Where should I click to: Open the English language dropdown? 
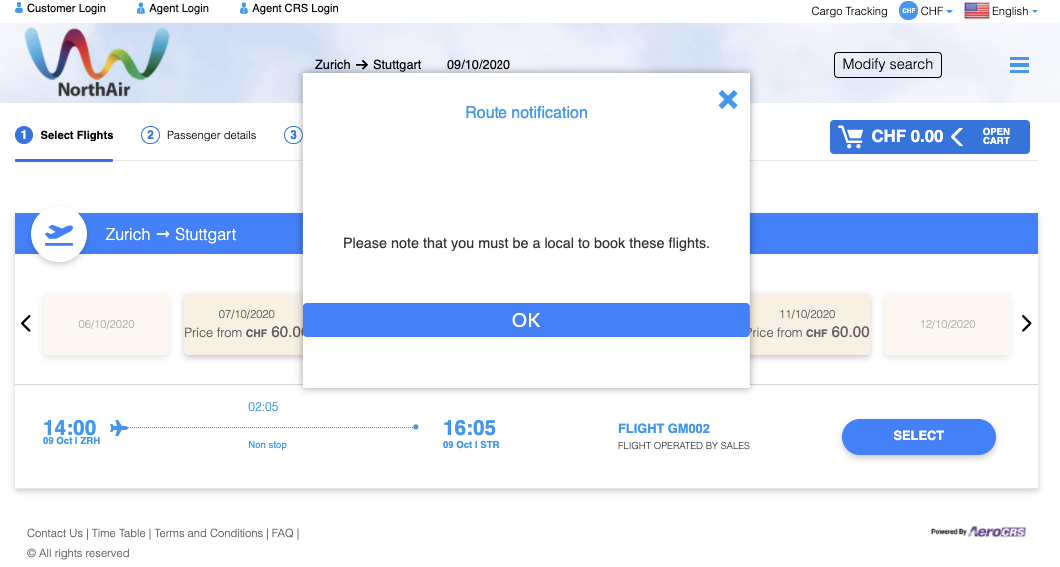pyautogui.click(x=1014, y=11)
